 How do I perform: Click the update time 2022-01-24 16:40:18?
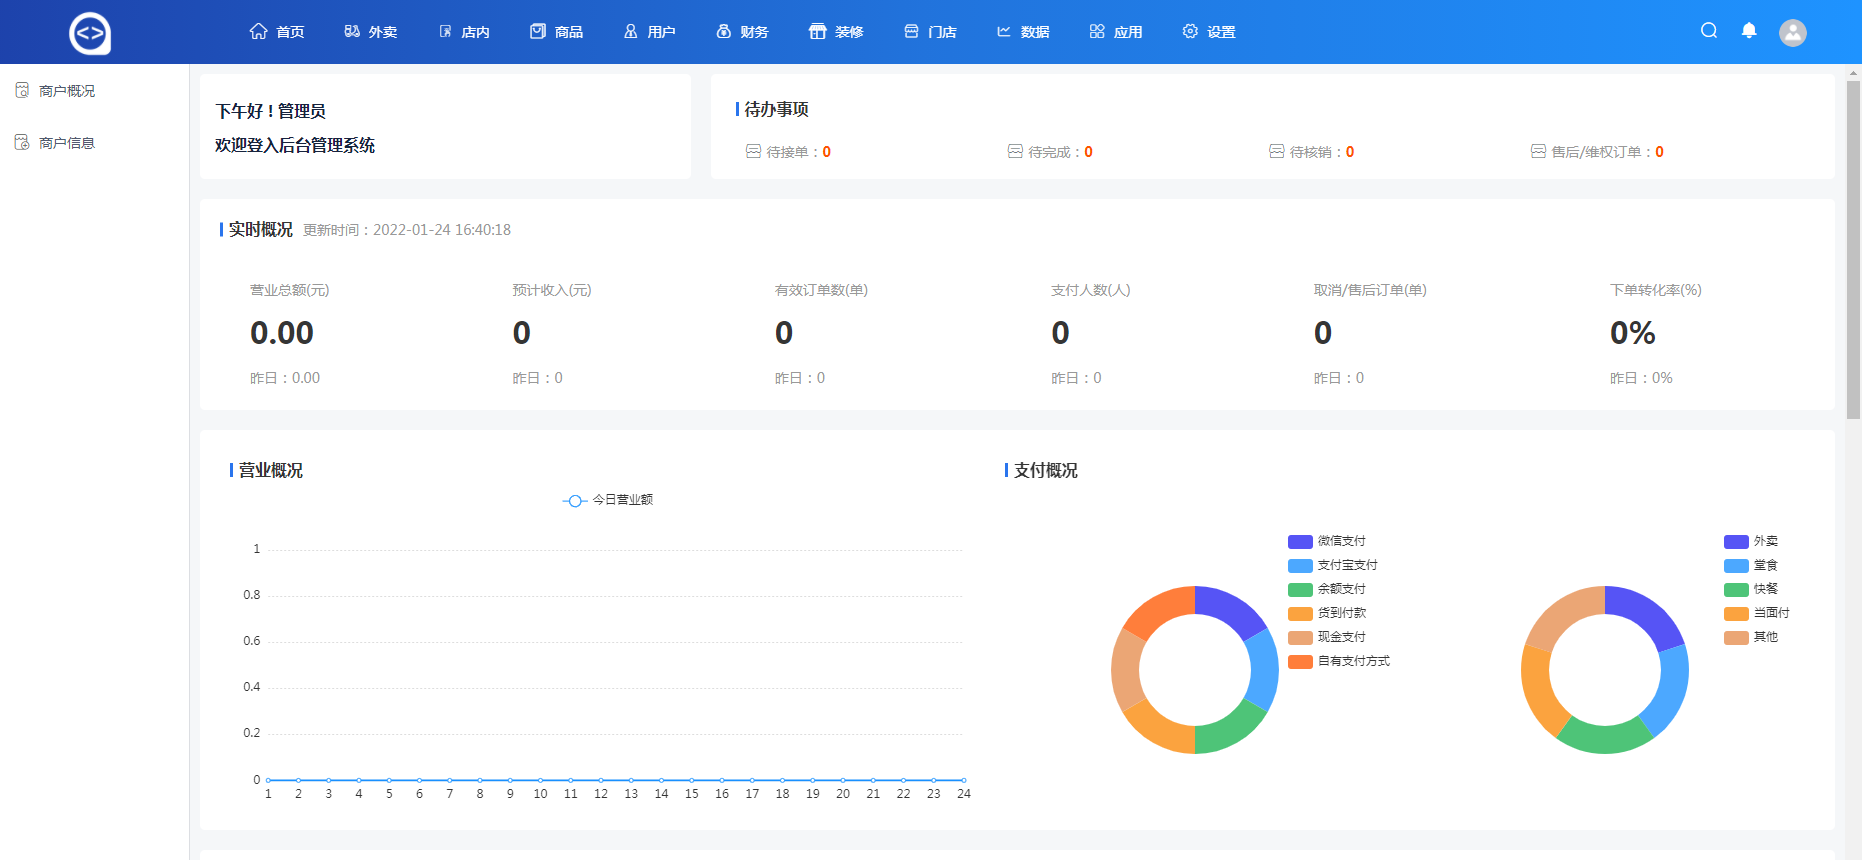[442, 230]
